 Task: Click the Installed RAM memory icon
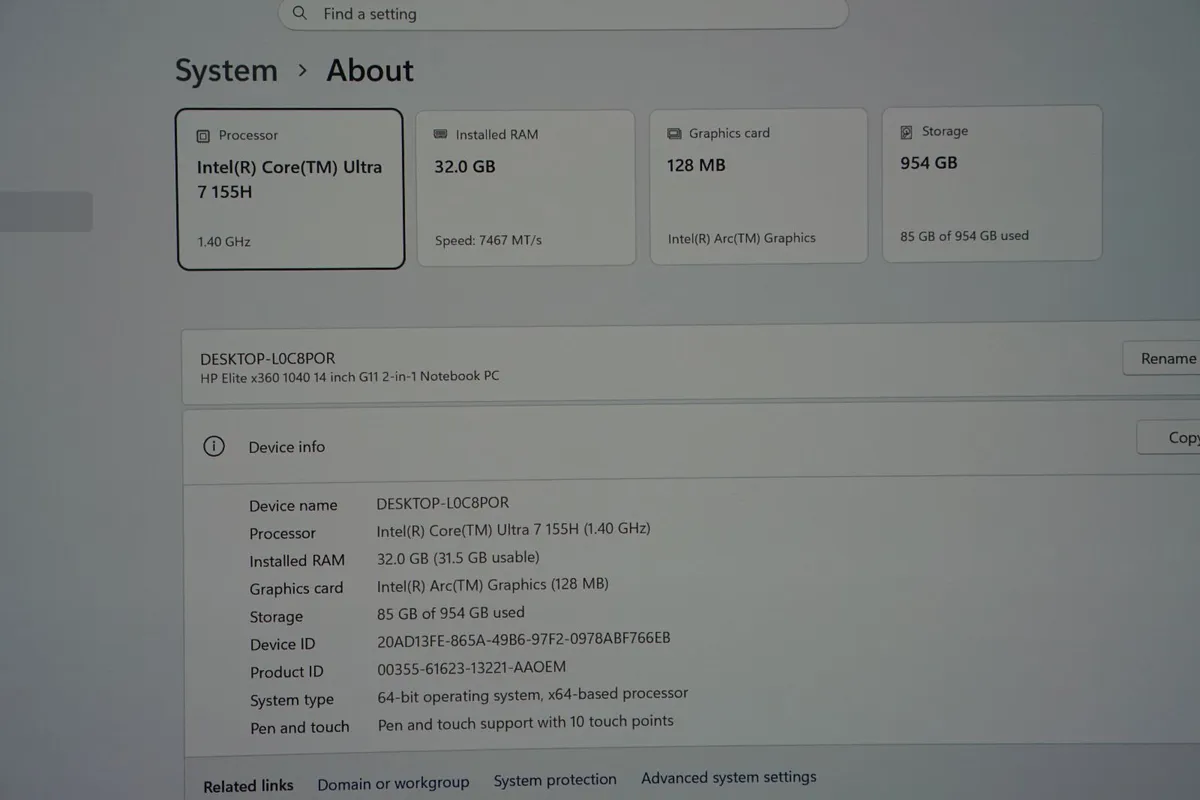click(x=441, y=134)
